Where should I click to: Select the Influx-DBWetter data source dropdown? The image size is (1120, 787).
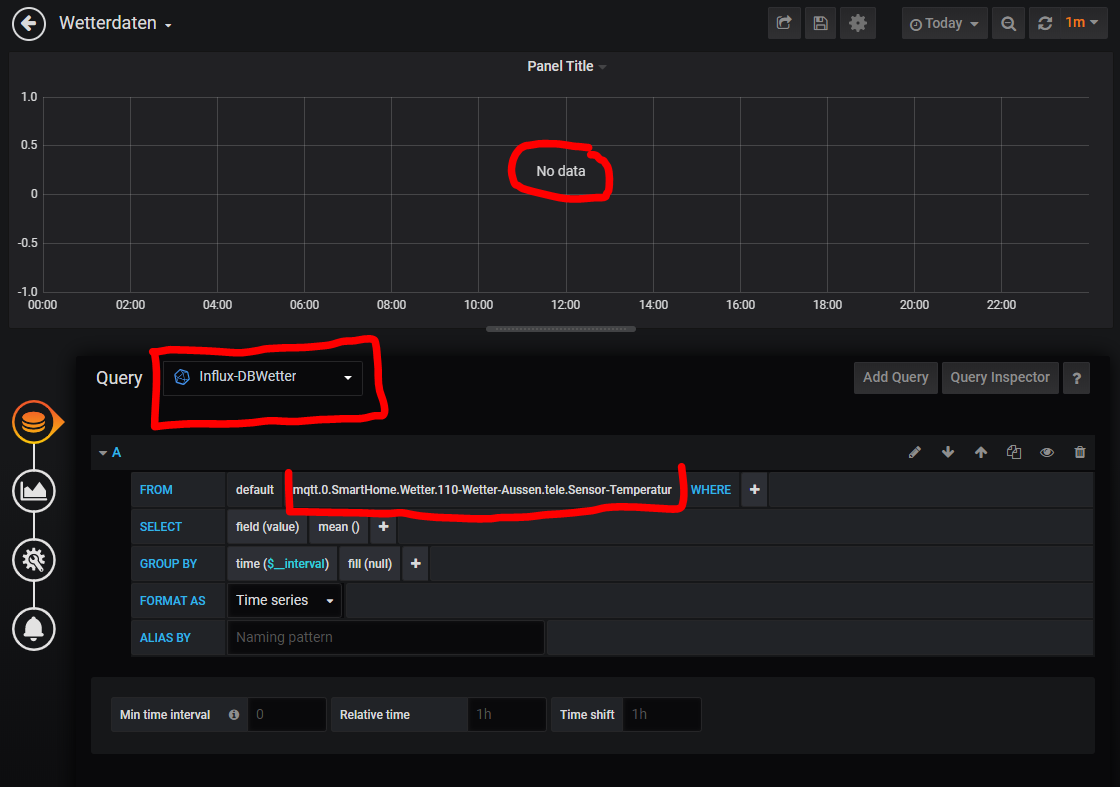[x=263, y=377]
